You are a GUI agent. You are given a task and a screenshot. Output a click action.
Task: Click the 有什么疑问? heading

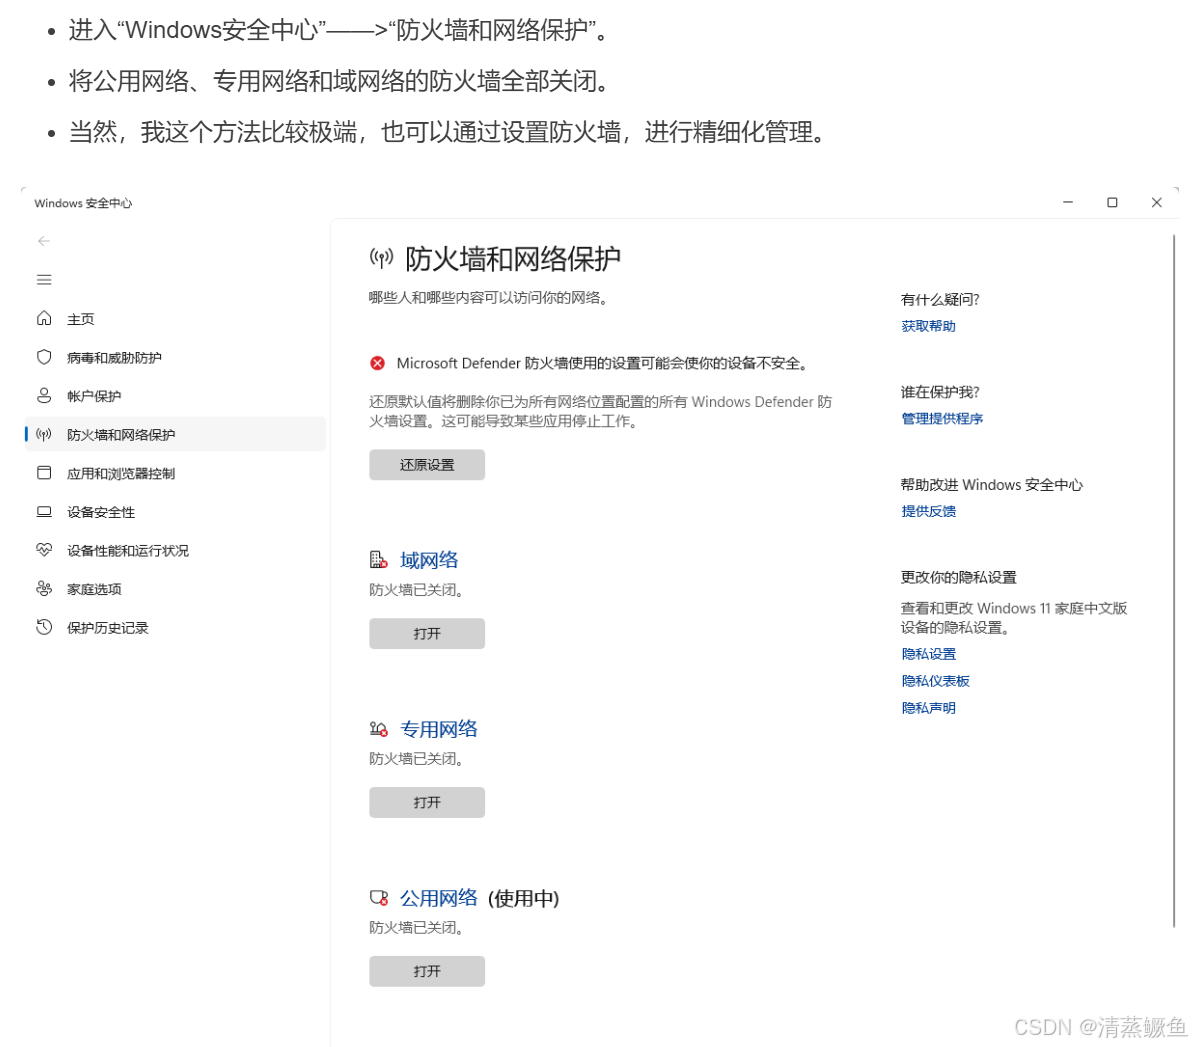click(x=940, y=300)
